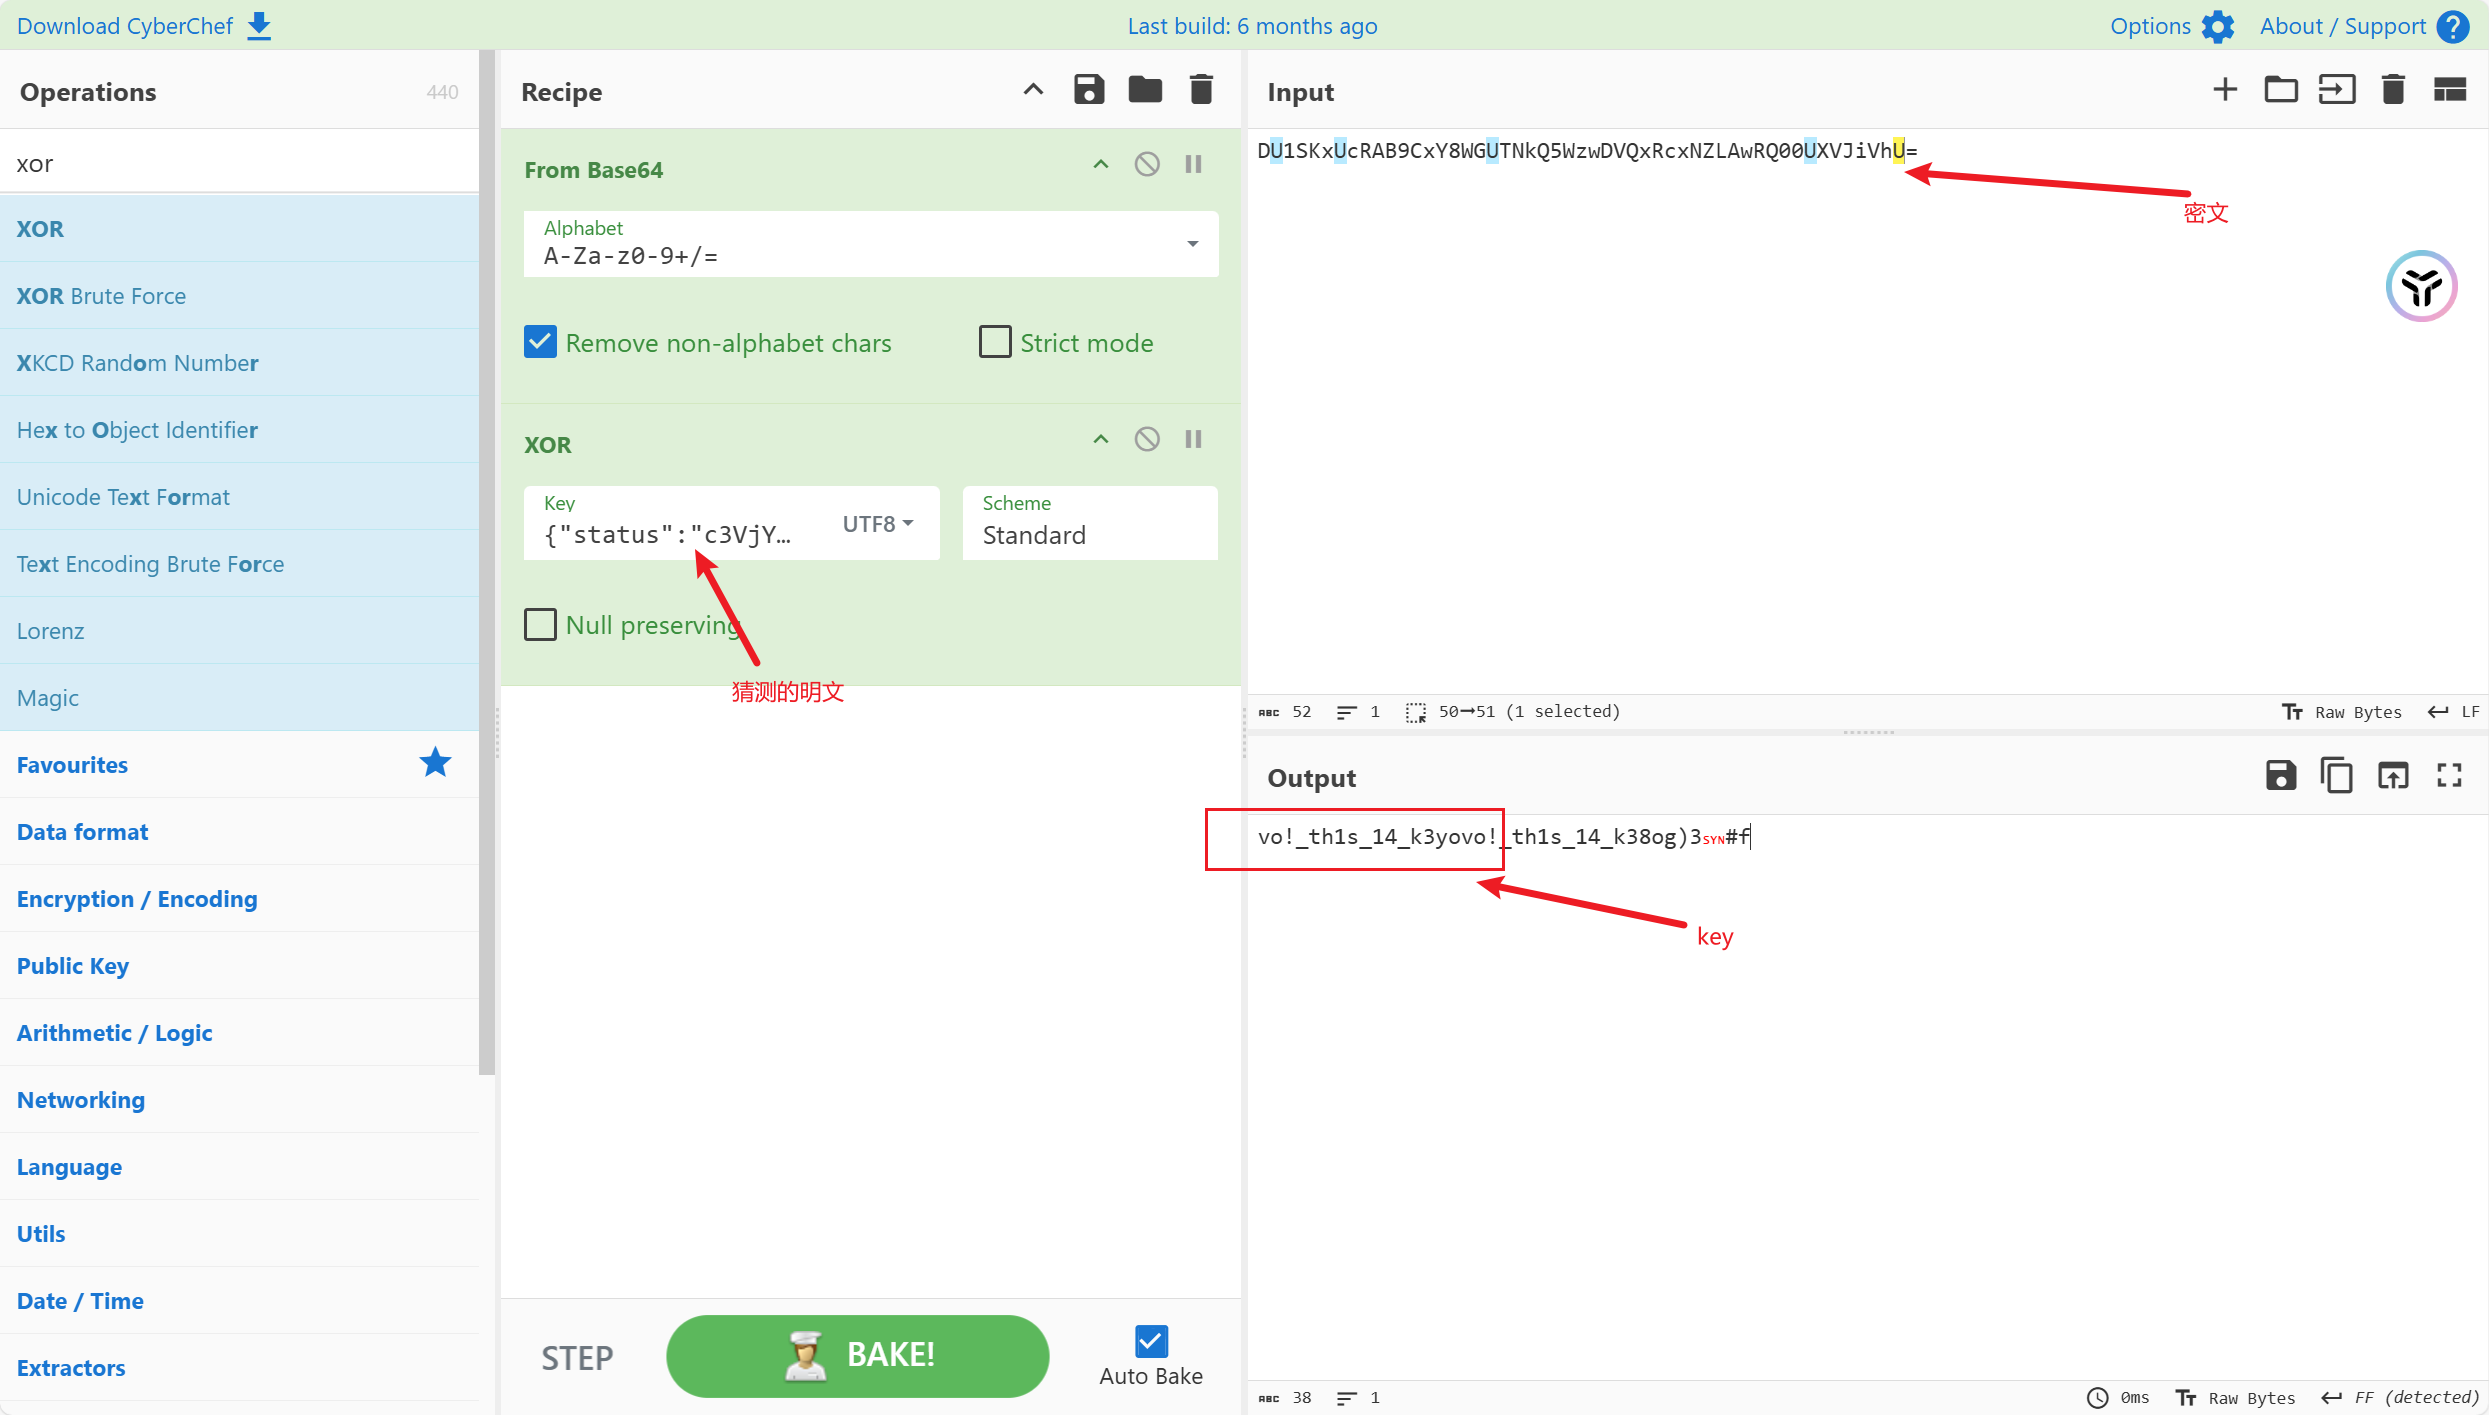
Task: Open the UTF8 key encoding dropdown
Action: pos(878,524)
